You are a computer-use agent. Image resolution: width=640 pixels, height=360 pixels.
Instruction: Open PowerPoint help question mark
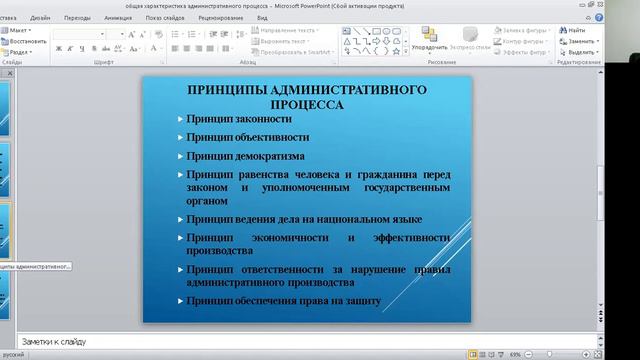[x=599, y=18]
